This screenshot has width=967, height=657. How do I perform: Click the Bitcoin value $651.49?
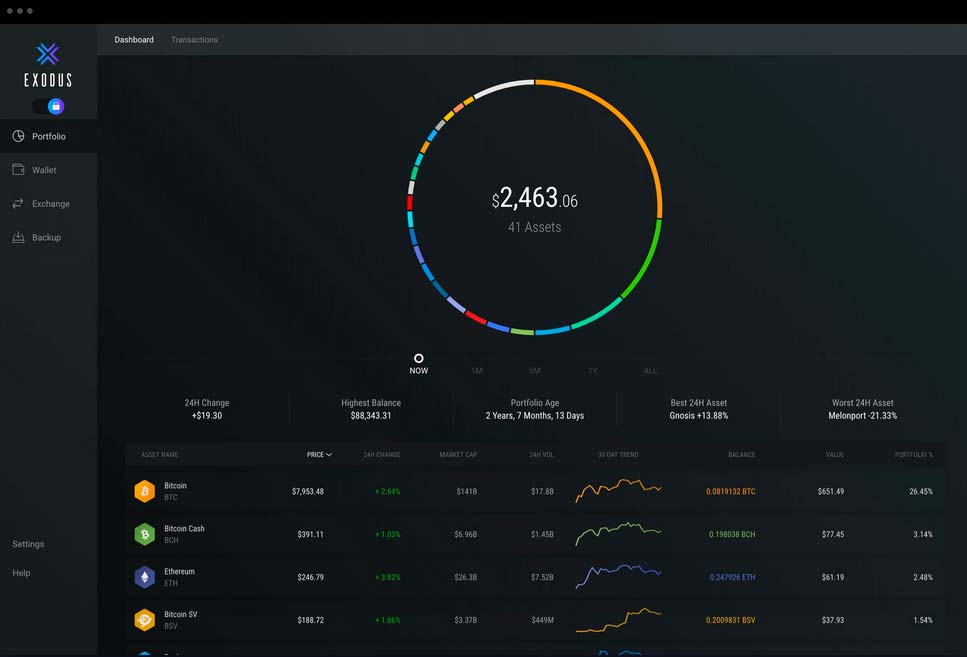pyautogui.click(x=831, y=492)
